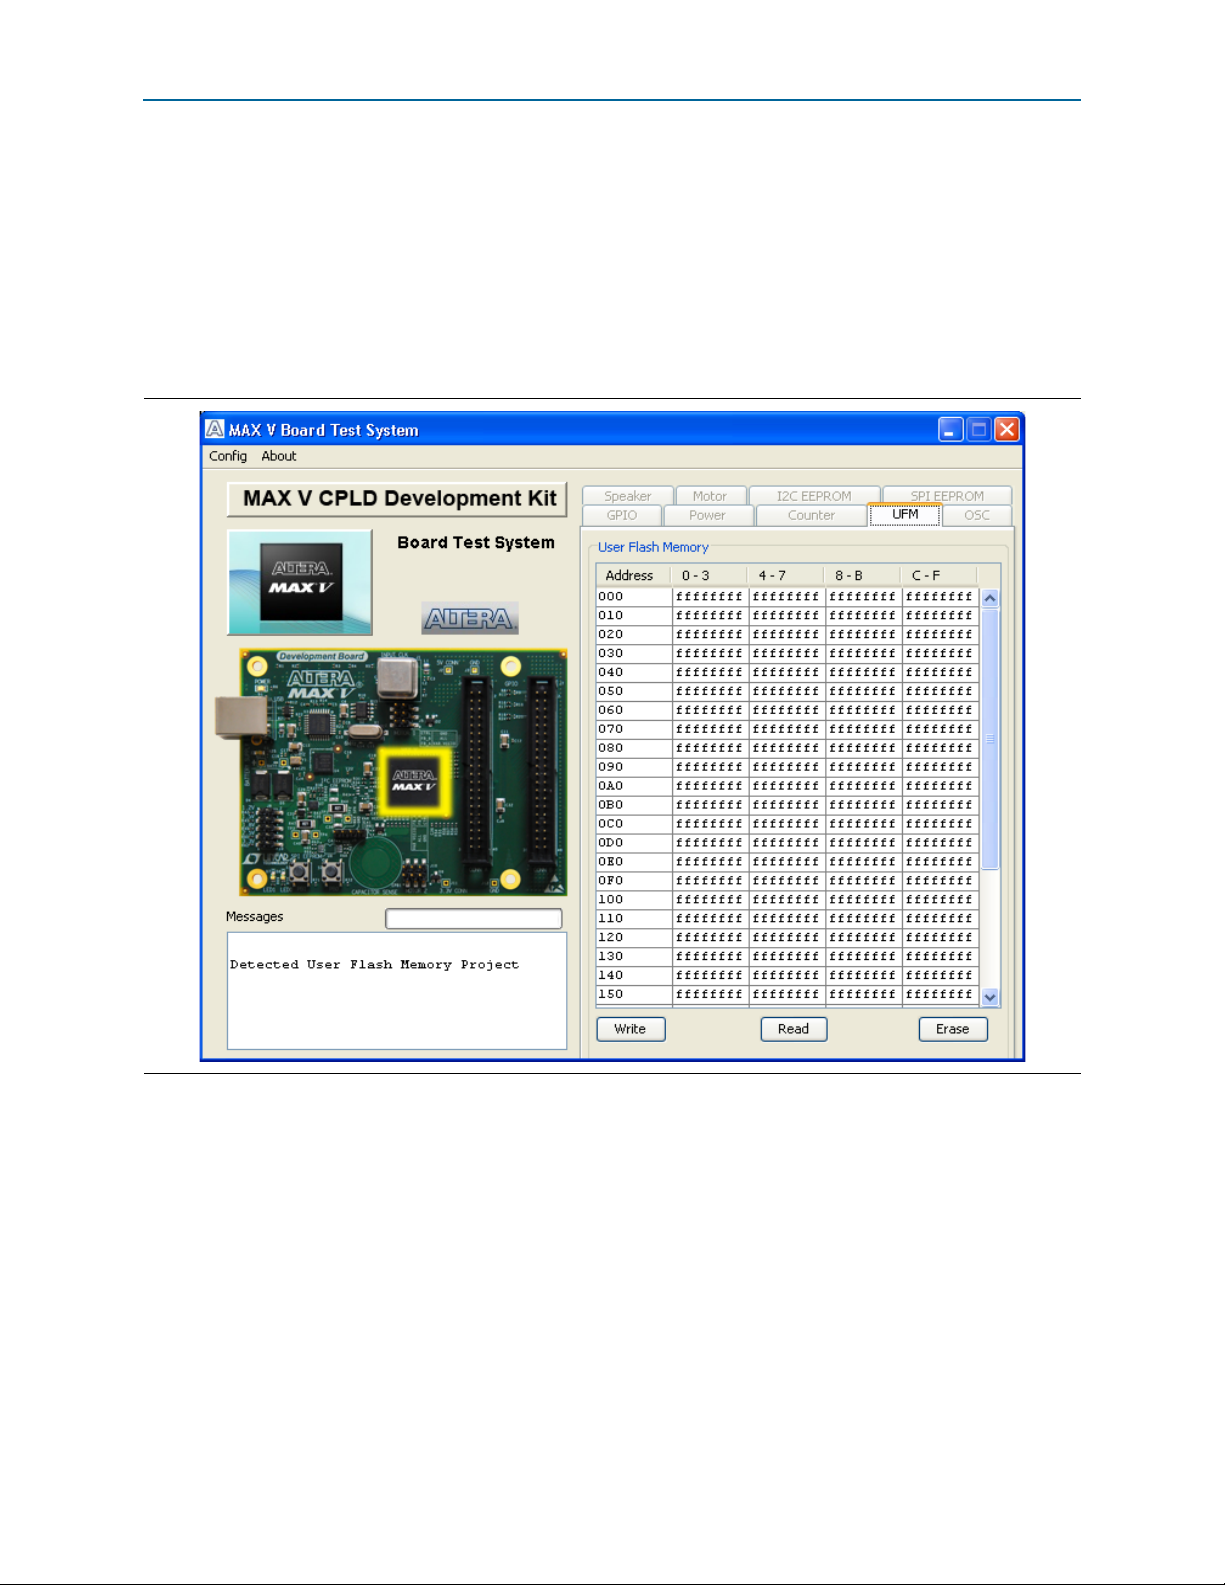The width and height of the screenshot is (1225, 1585).
Task: Select the UFM tab
Action: 905,514
